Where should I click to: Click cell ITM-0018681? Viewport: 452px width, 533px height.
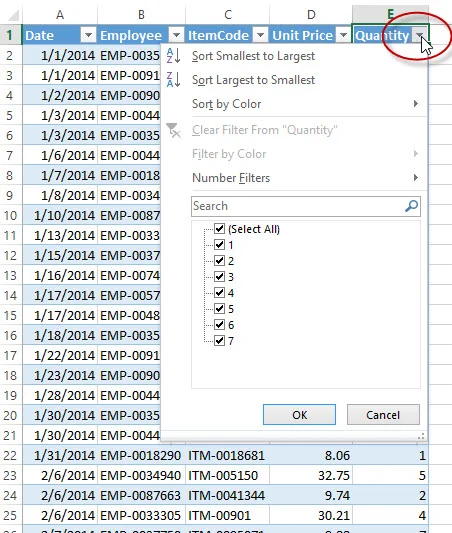click(x=228, y=455)
